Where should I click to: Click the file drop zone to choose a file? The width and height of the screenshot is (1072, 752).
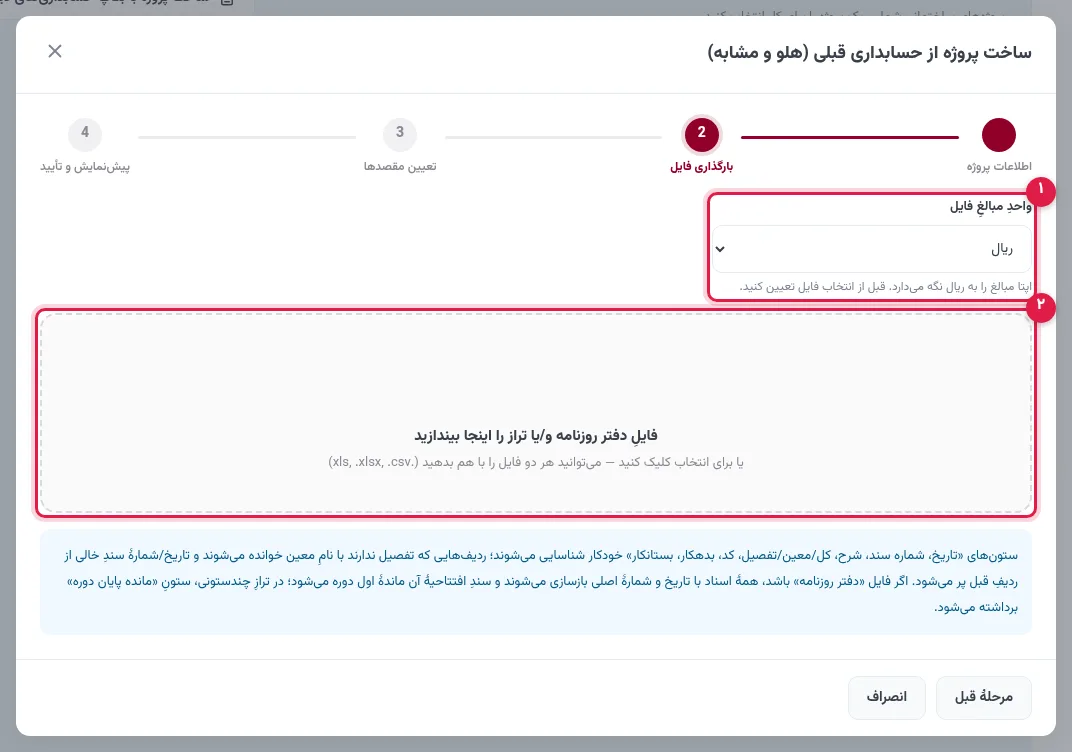point(536,413)
